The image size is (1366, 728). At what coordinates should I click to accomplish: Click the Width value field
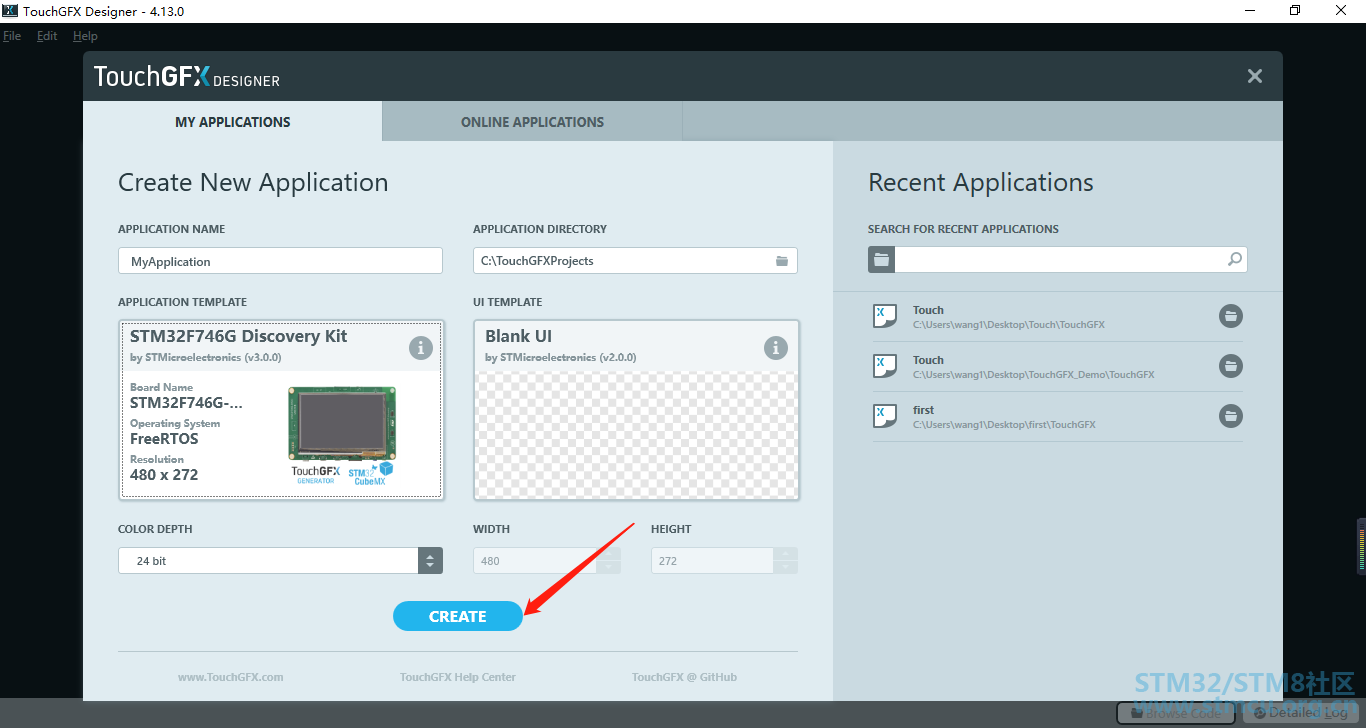[x=535, y=561]
